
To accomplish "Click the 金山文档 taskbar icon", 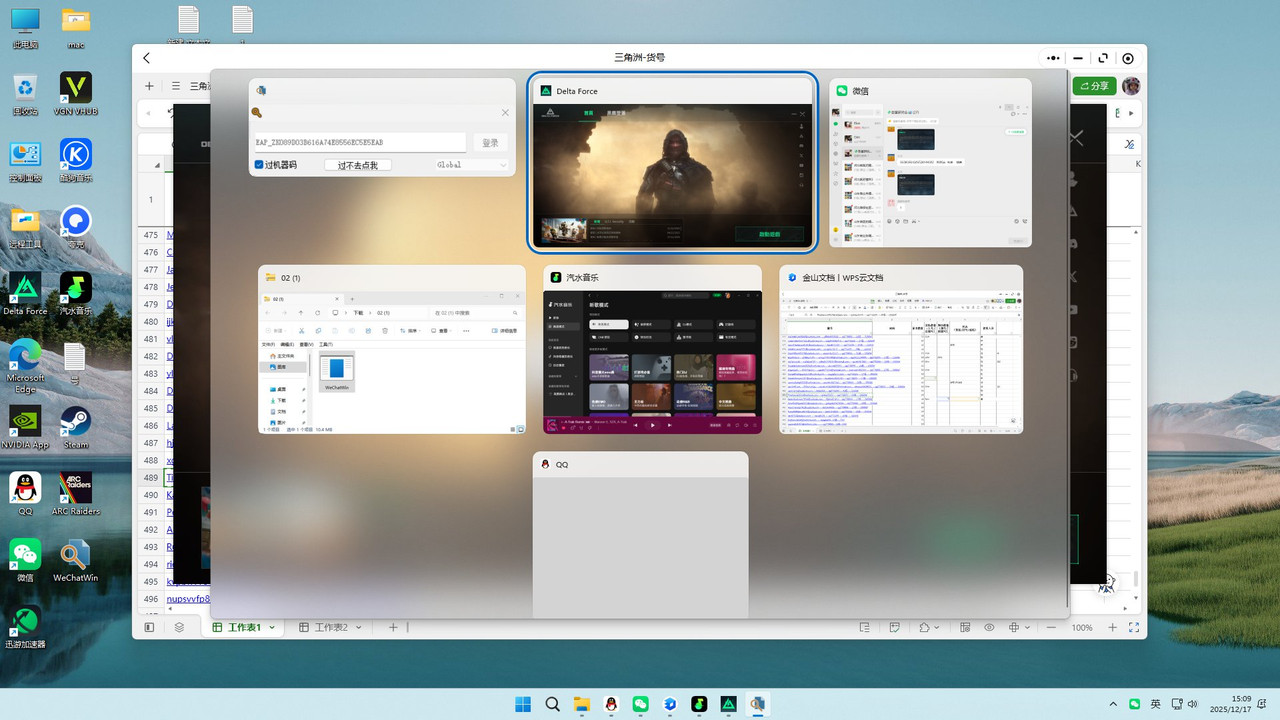I will [670, 704].
